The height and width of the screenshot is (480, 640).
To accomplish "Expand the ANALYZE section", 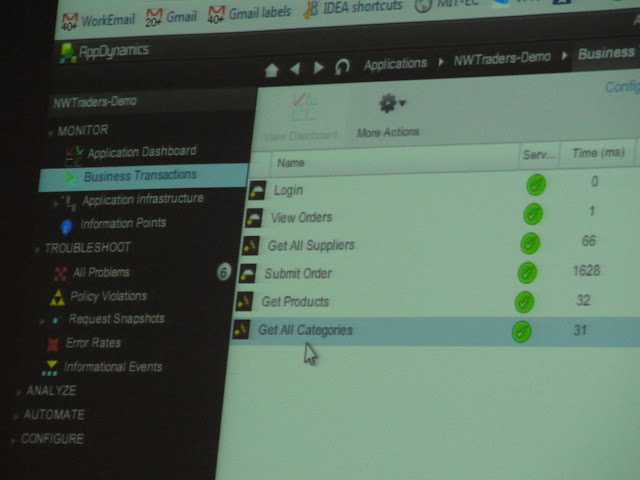I will coord(18,393).
